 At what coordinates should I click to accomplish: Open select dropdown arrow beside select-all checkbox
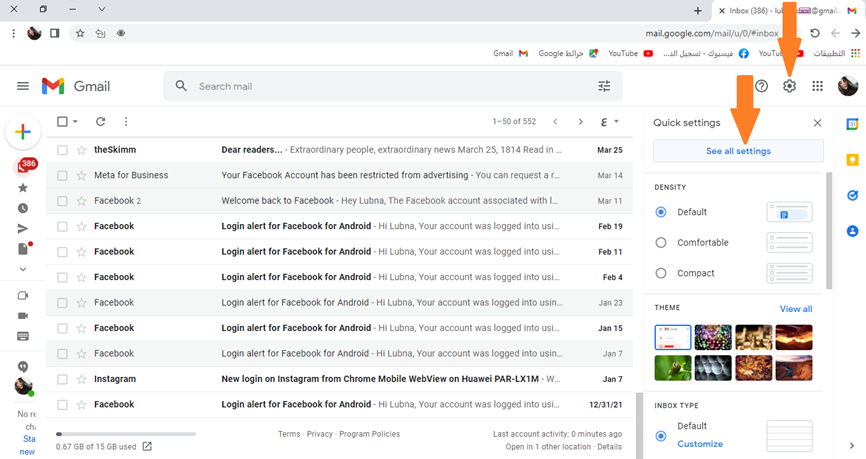point(75,122)
